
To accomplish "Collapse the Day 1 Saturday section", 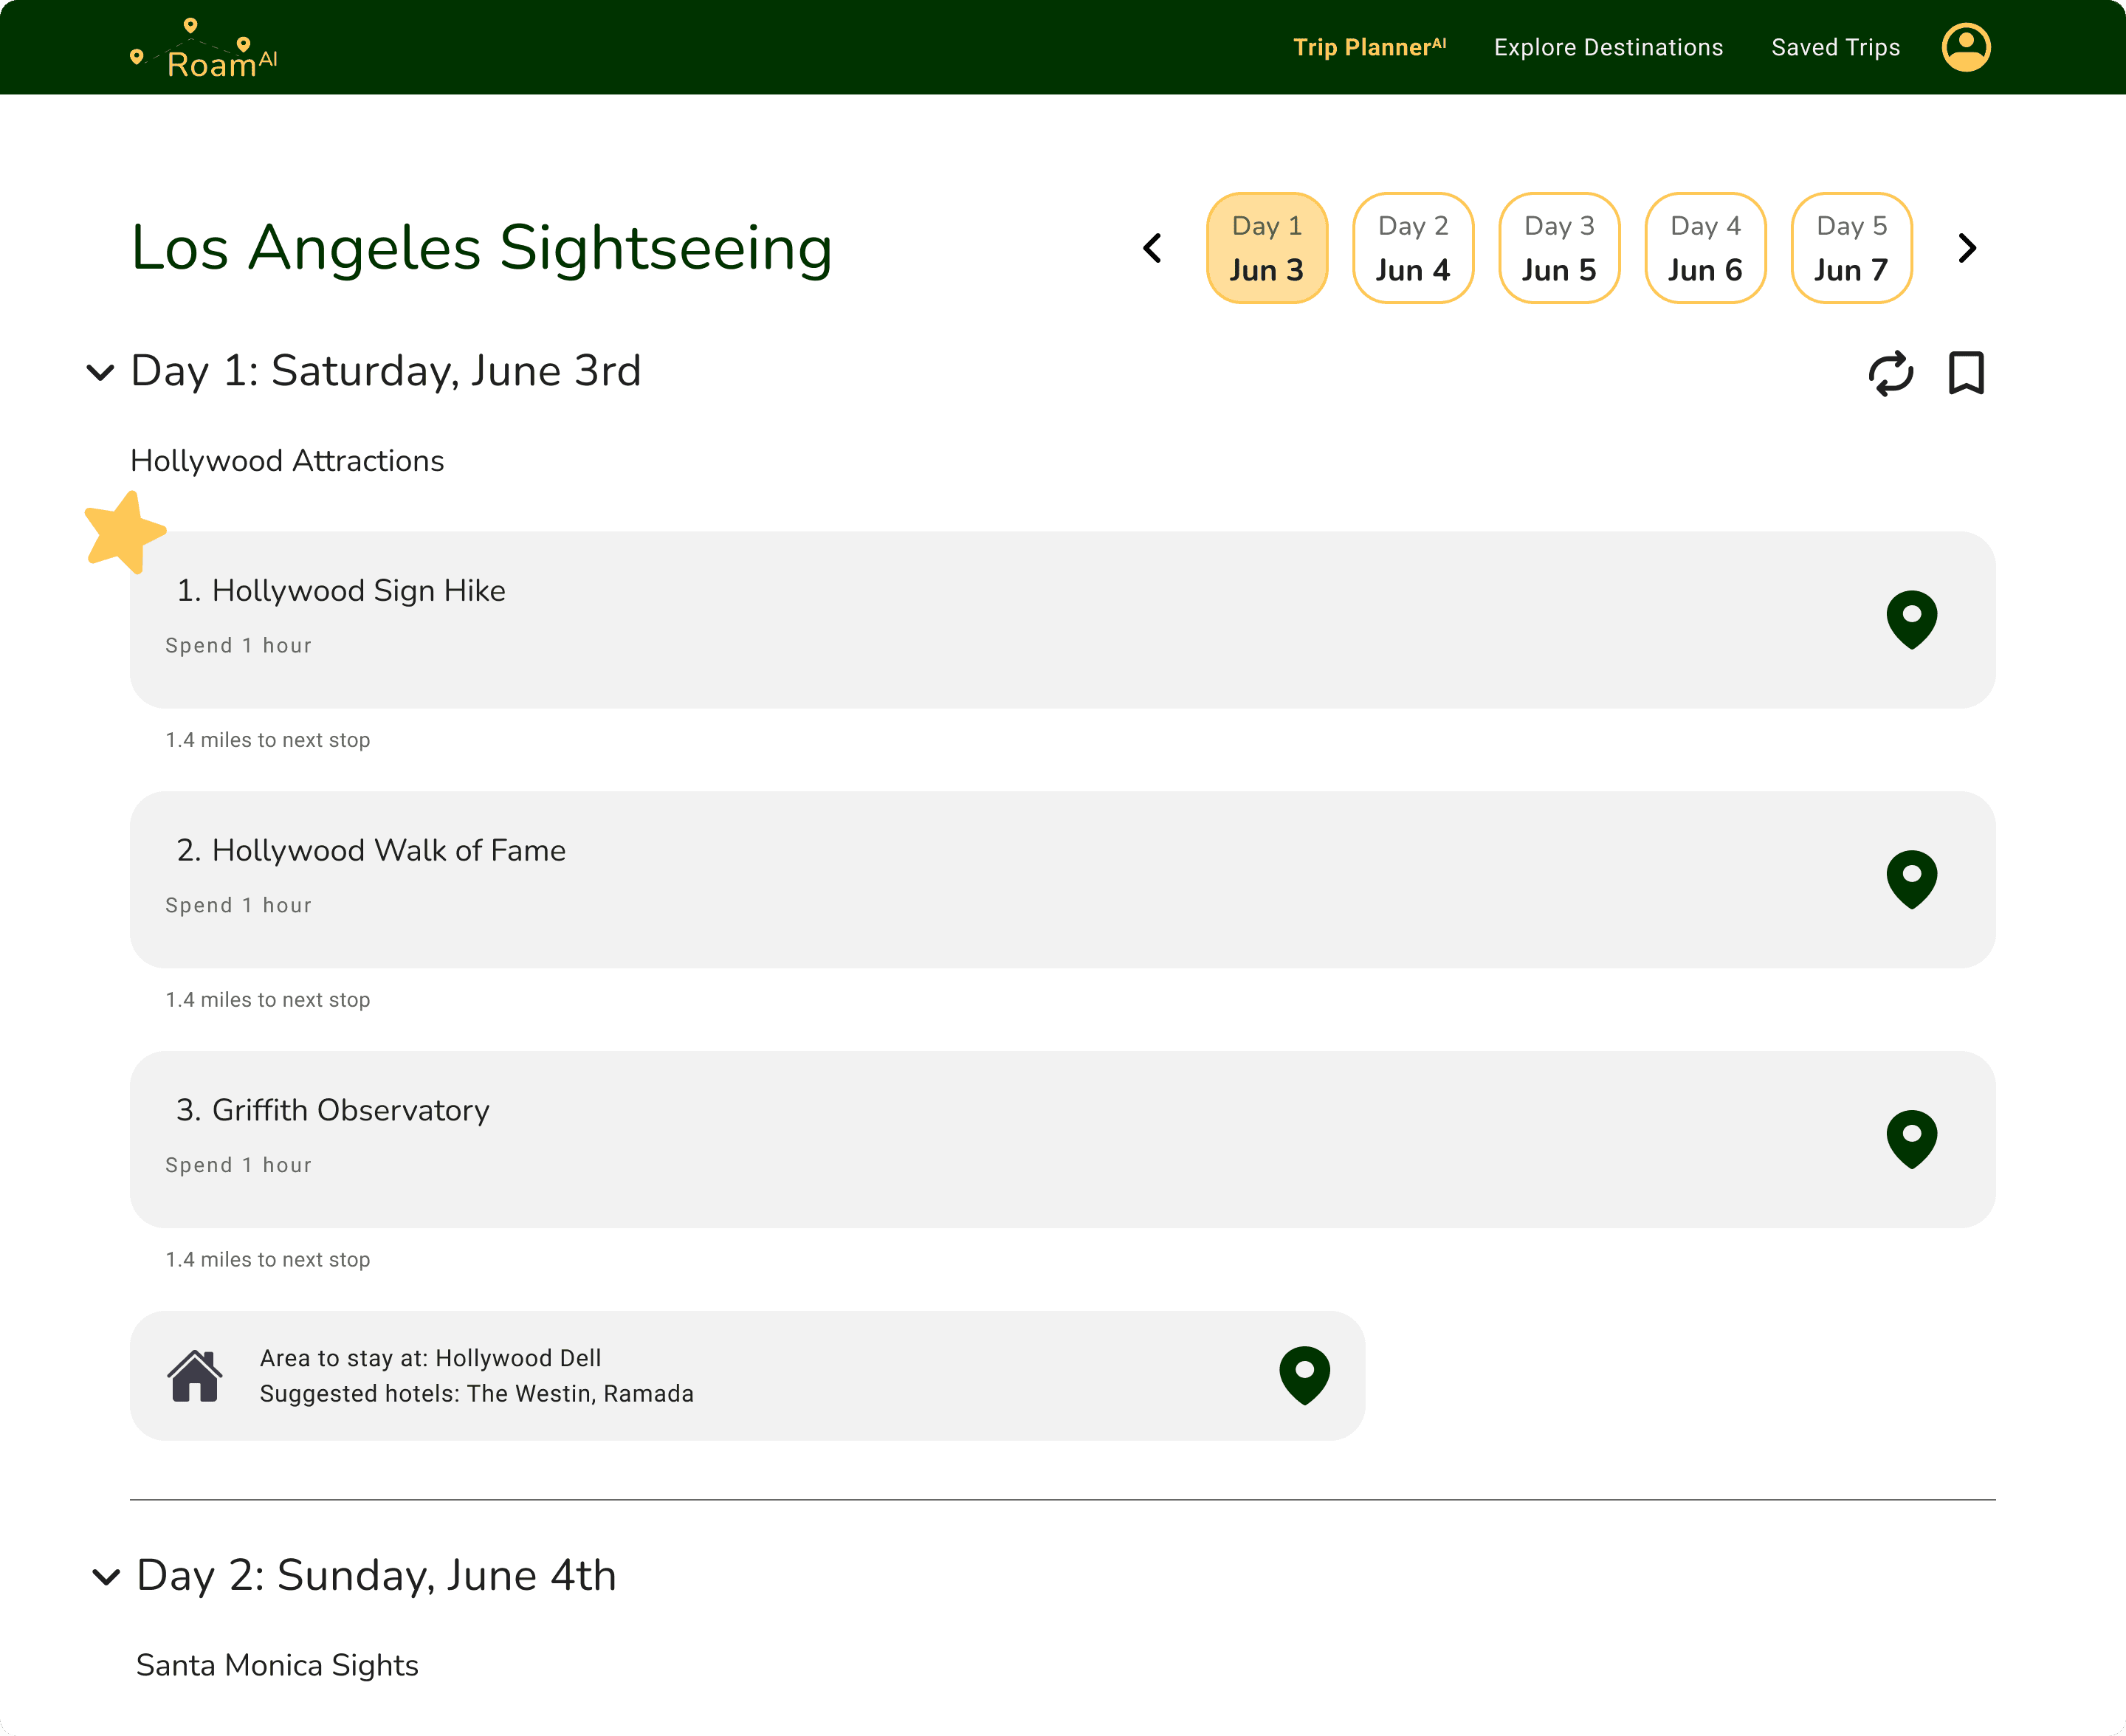I will [x=100, y=373].
